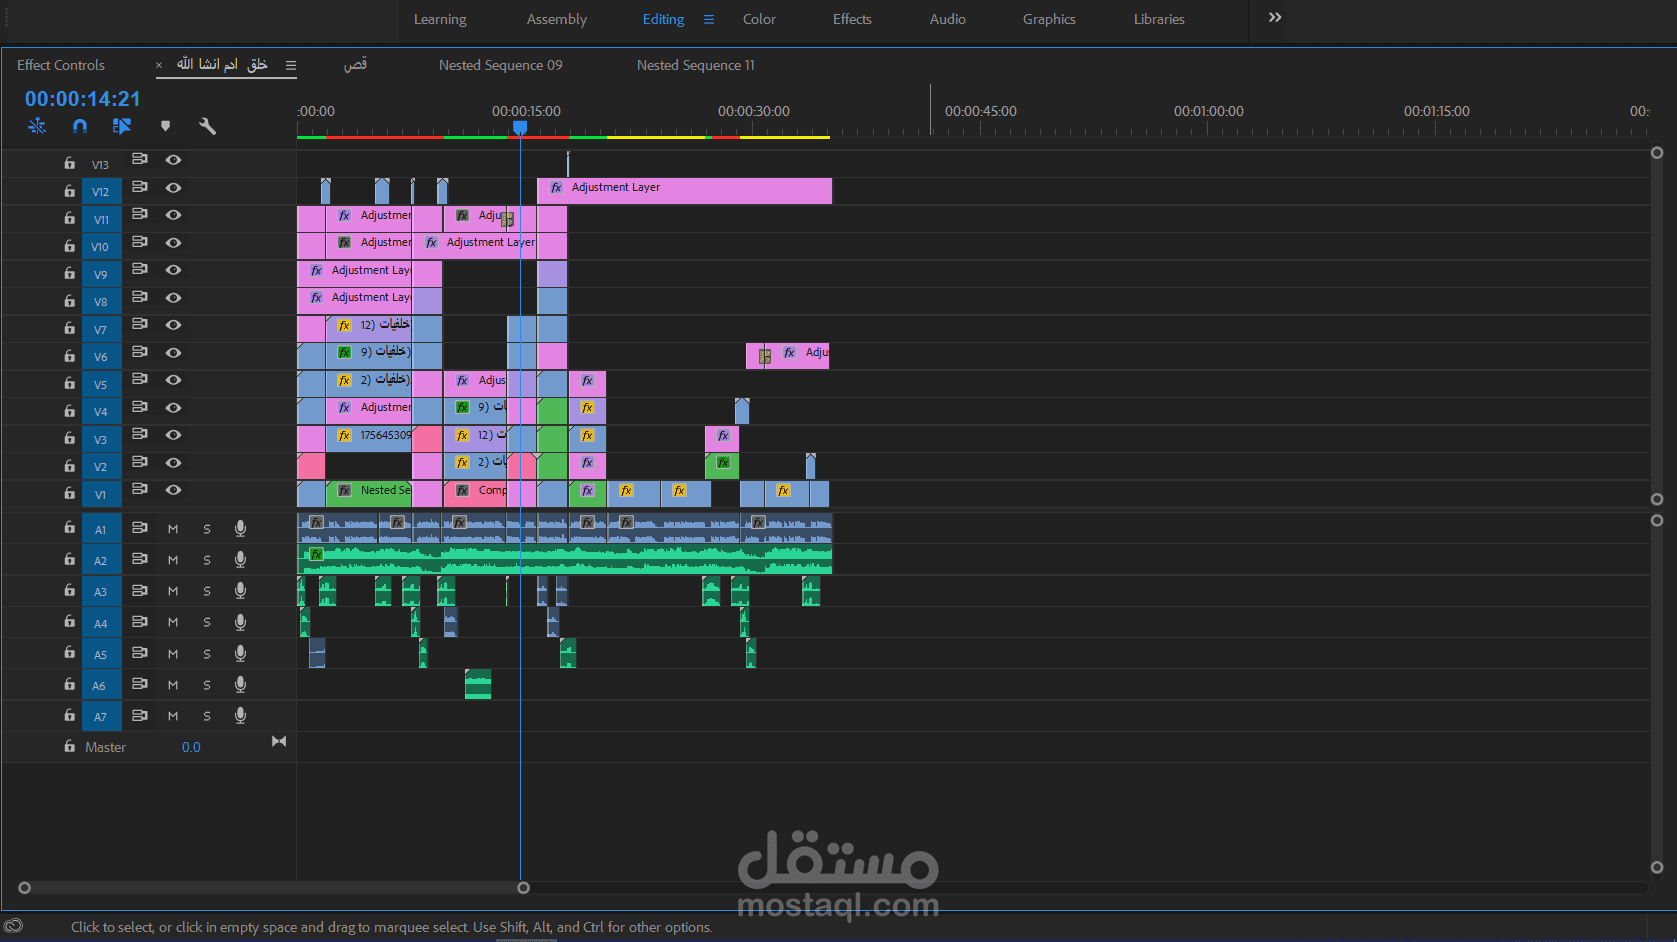Toggle track lock for V7

[69, 327]
